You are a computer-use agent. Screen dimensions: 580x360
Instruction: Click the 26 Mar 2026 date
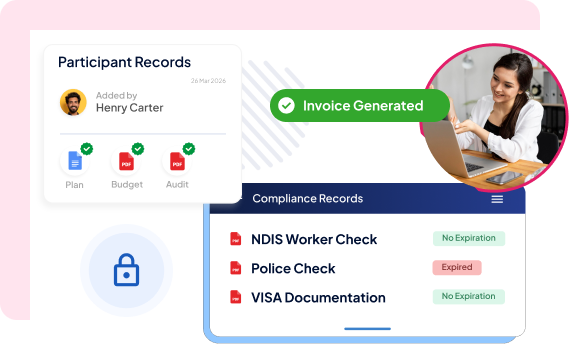208,81
